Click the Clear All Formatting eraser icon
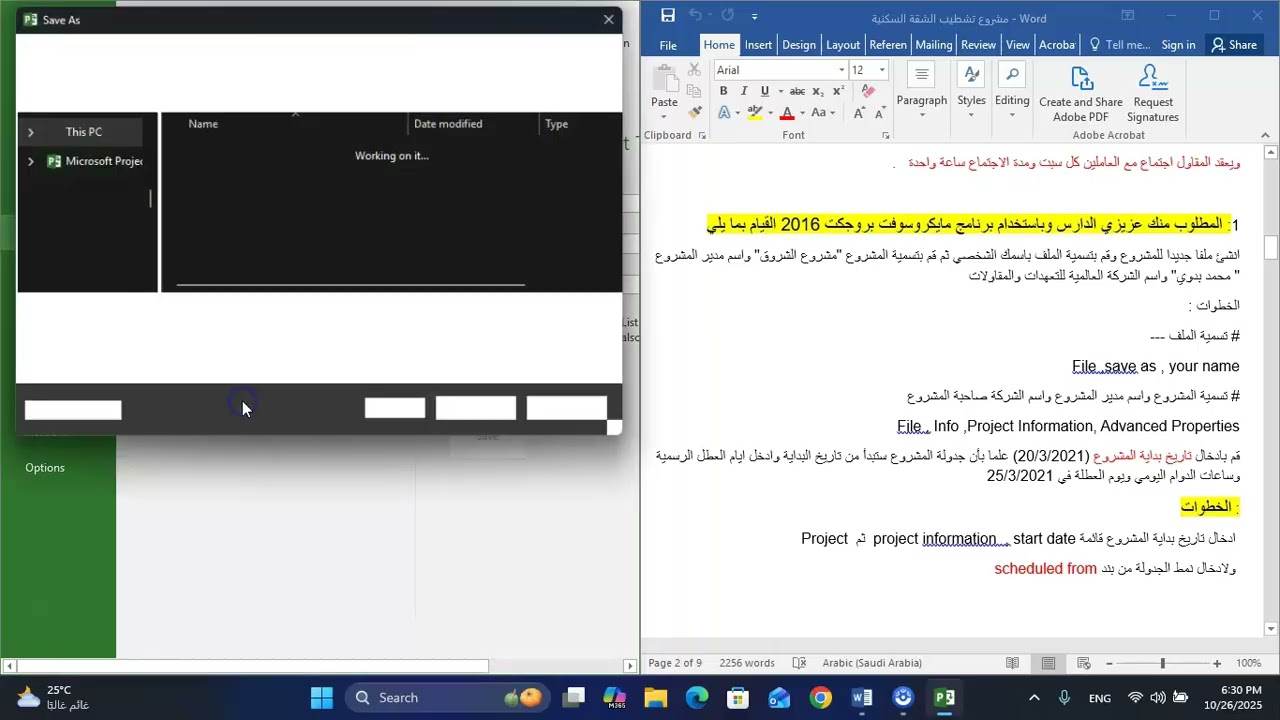The image size is (1280, 720). 868,91
